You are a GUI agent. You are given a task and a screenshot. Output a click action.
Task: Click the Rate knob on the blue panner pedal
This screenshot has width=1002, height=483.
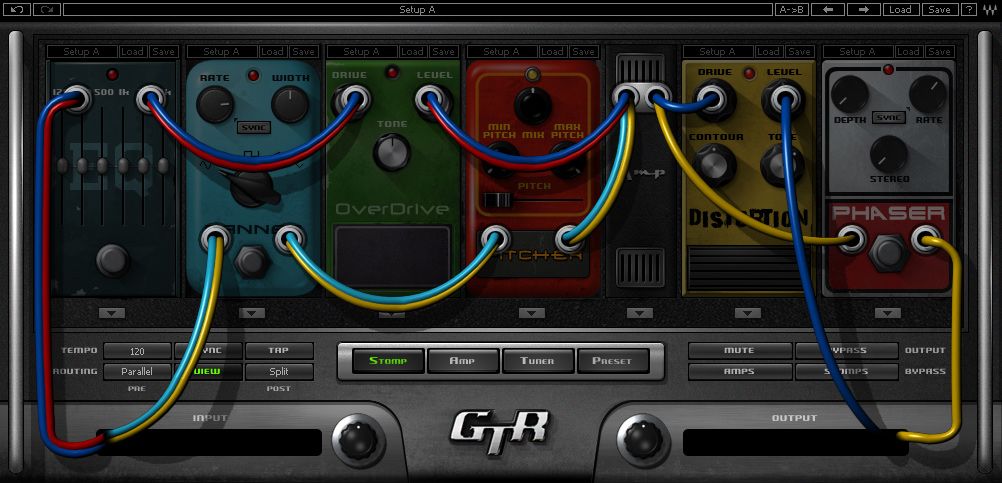pos(215,105)
